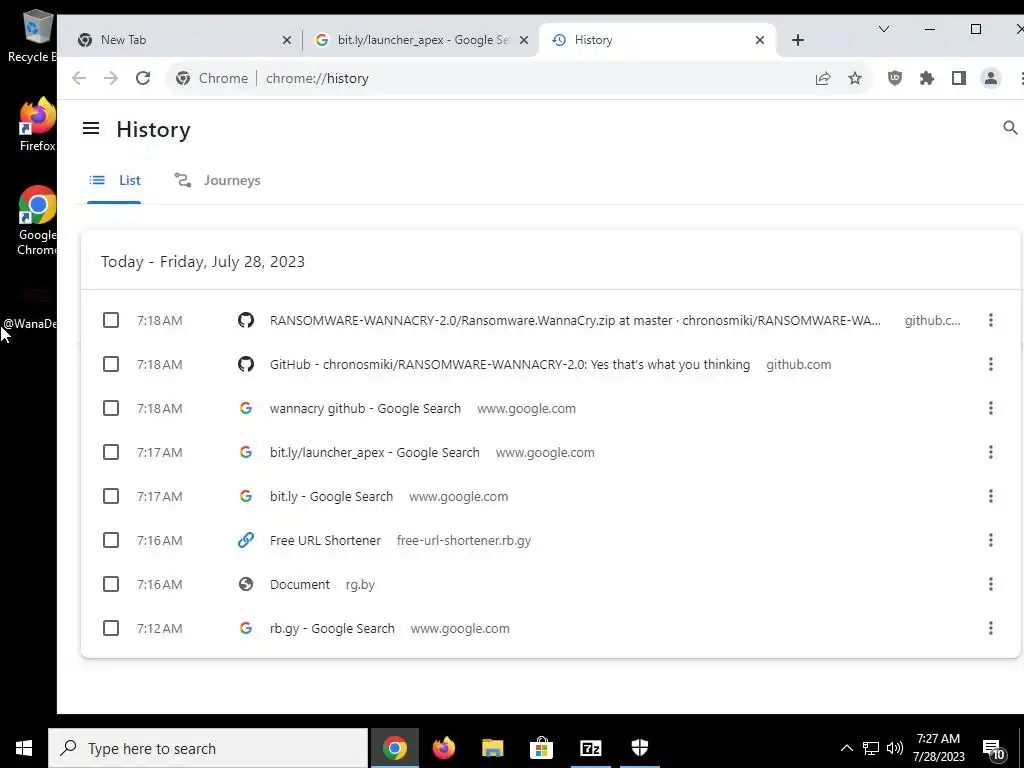Open the uBlock Origin shield extension icon
This screenshot has height=768, width=1024.
pos(895,78)
